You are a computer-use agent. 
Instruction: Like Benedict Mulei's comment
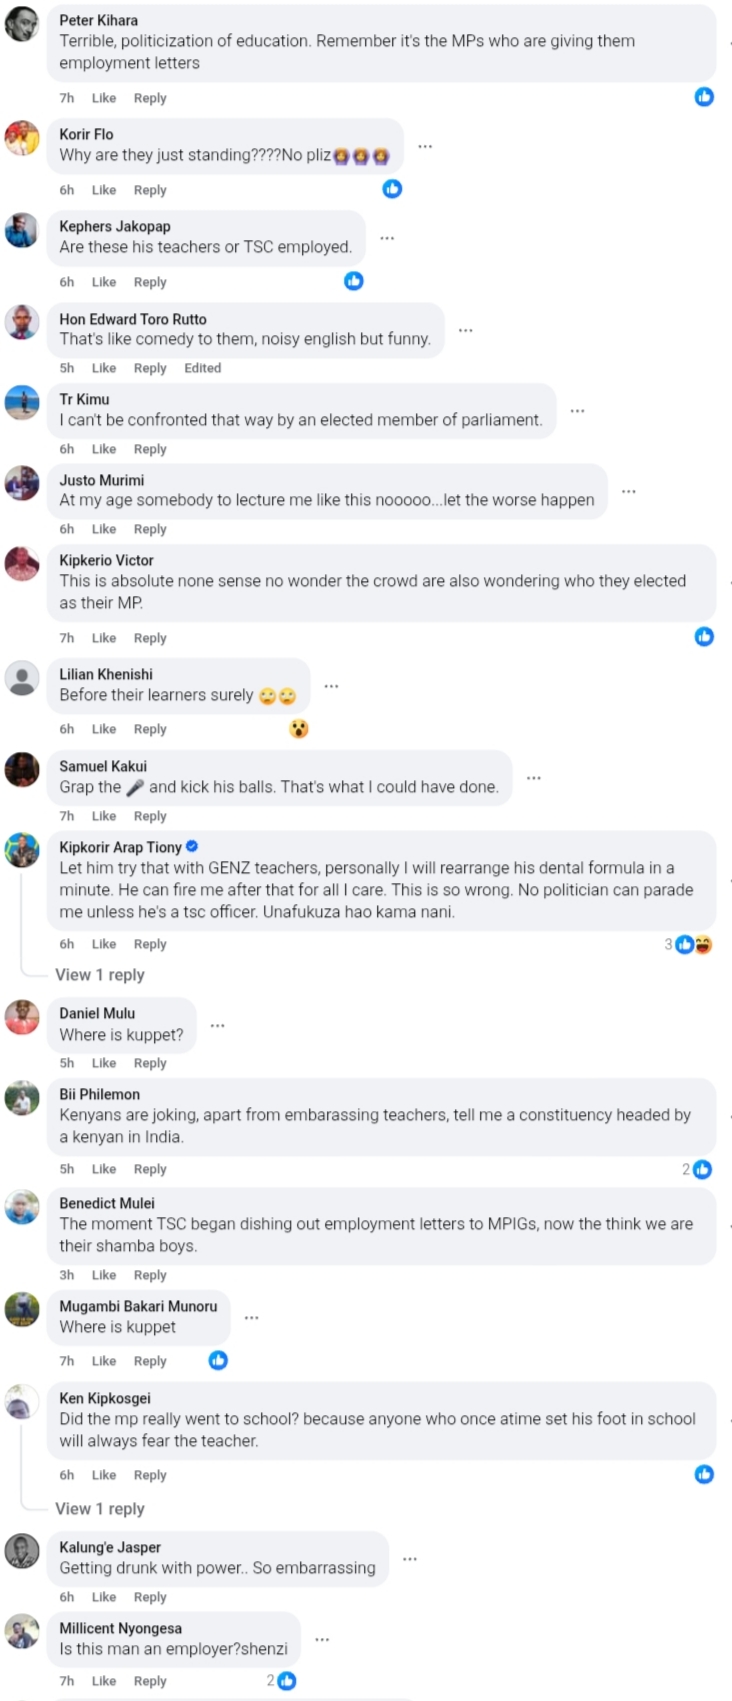point(104,1275)
